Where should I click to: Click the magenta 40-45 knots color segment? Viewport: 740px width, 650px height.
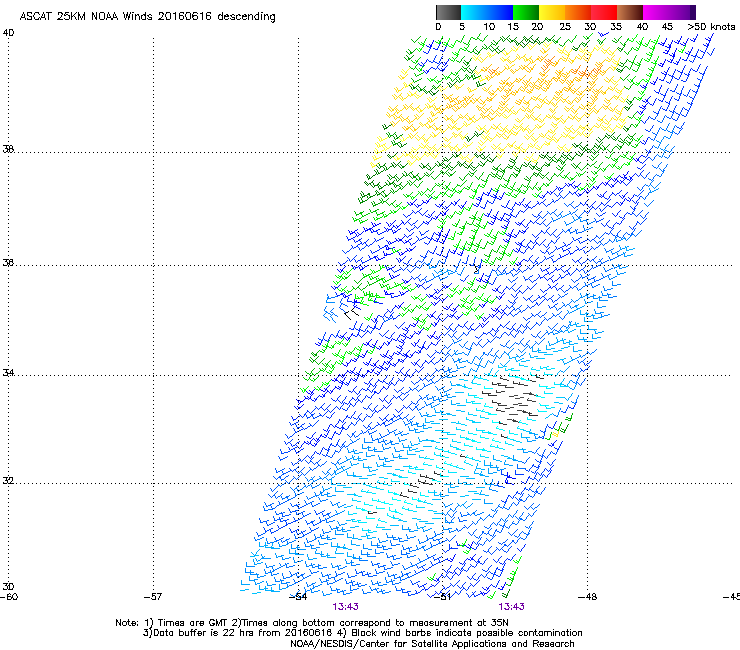pyautogui.click(x=656, y=12)
